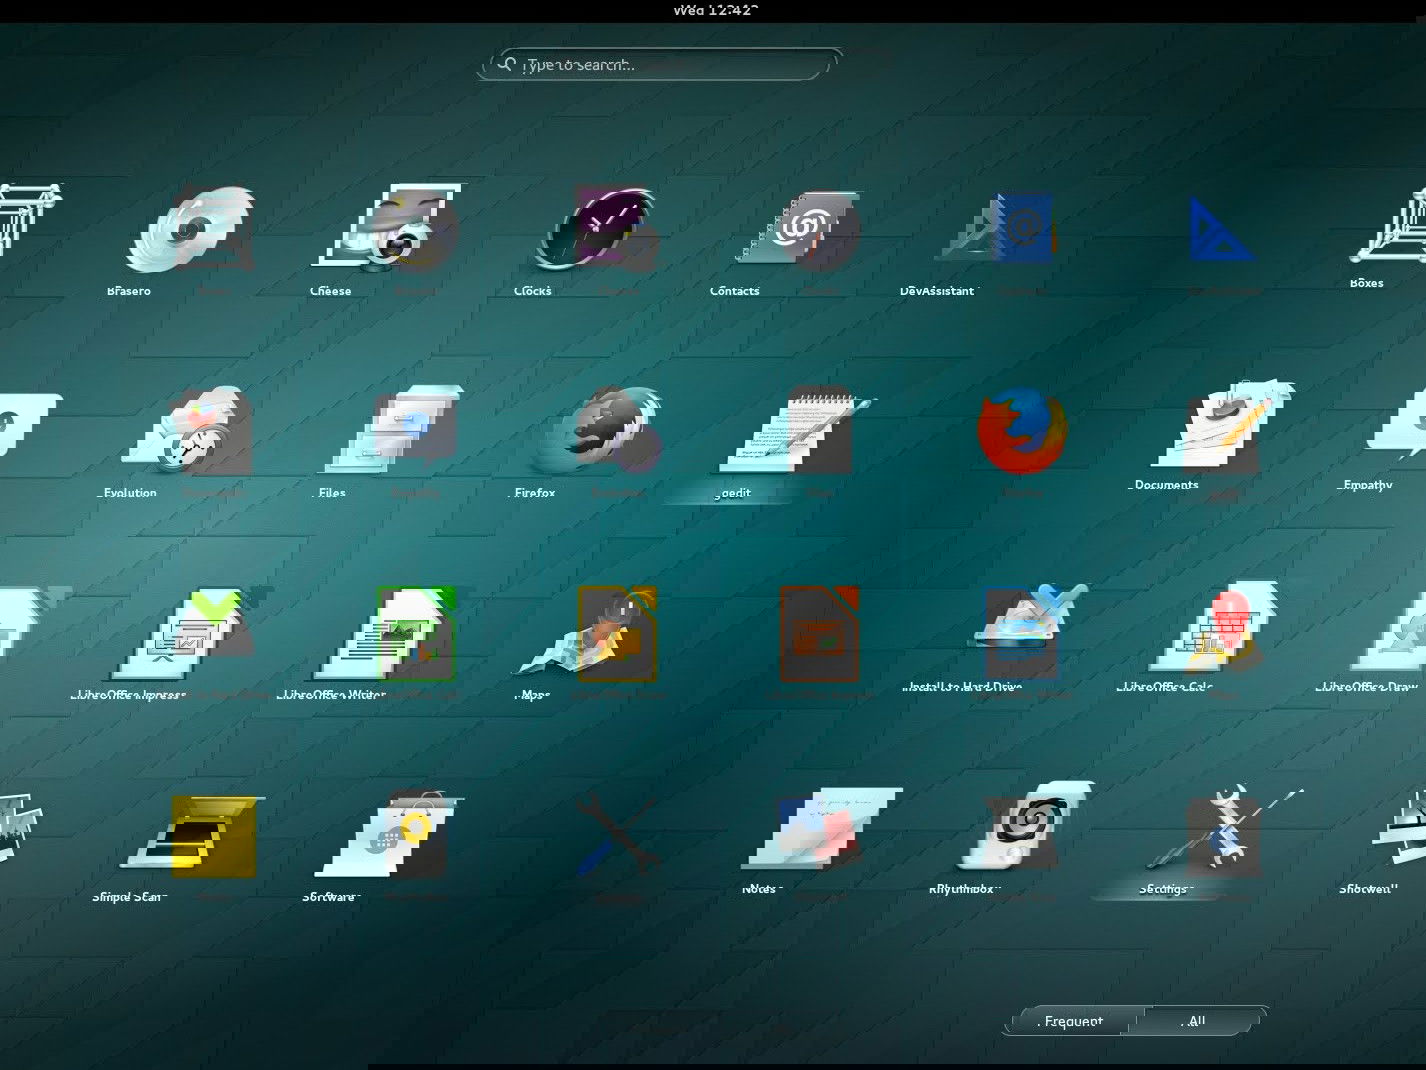This screenshot has width=1426, height=1070.
Task: Click the 'Boxes' app label
Action: [x=1367, y=283]
